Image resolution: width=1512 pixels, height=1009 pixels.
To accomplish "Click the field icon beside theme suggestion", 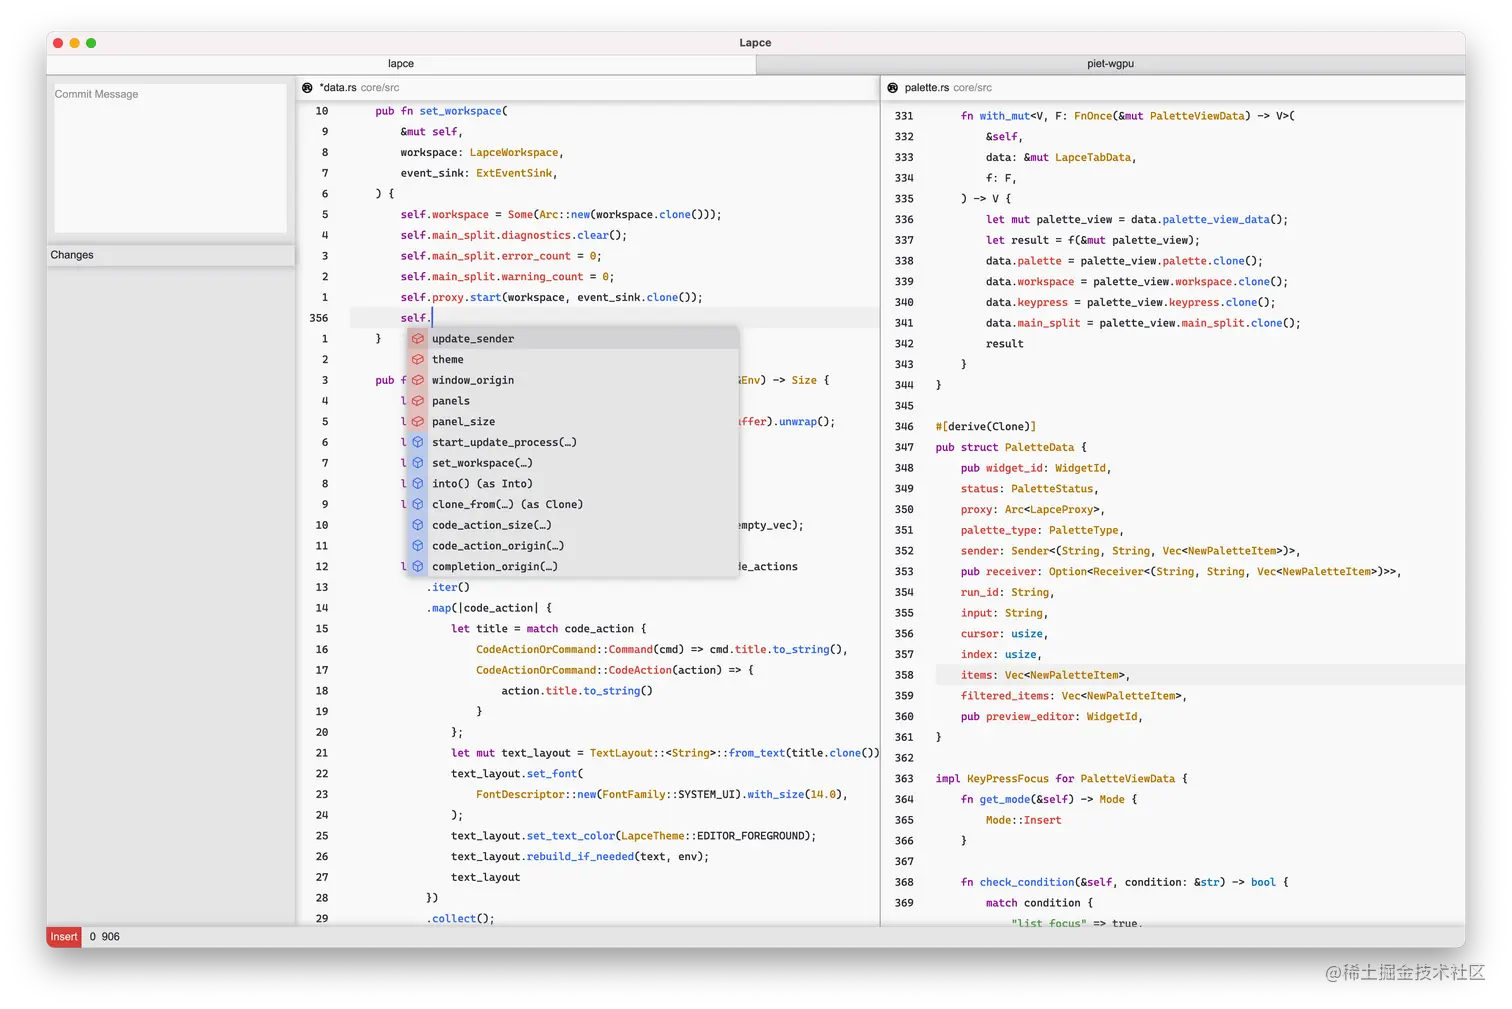I will pyautogui.click(x=418, y=360).
